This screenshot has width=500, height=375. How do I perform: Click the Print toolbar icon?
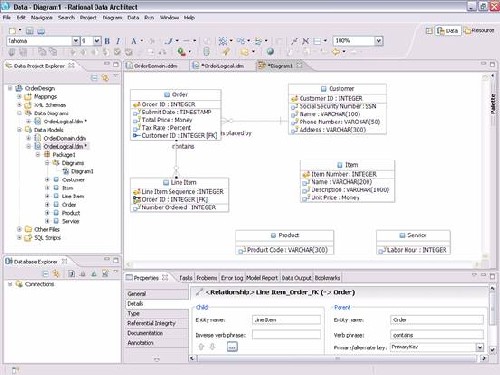[41, 31]
